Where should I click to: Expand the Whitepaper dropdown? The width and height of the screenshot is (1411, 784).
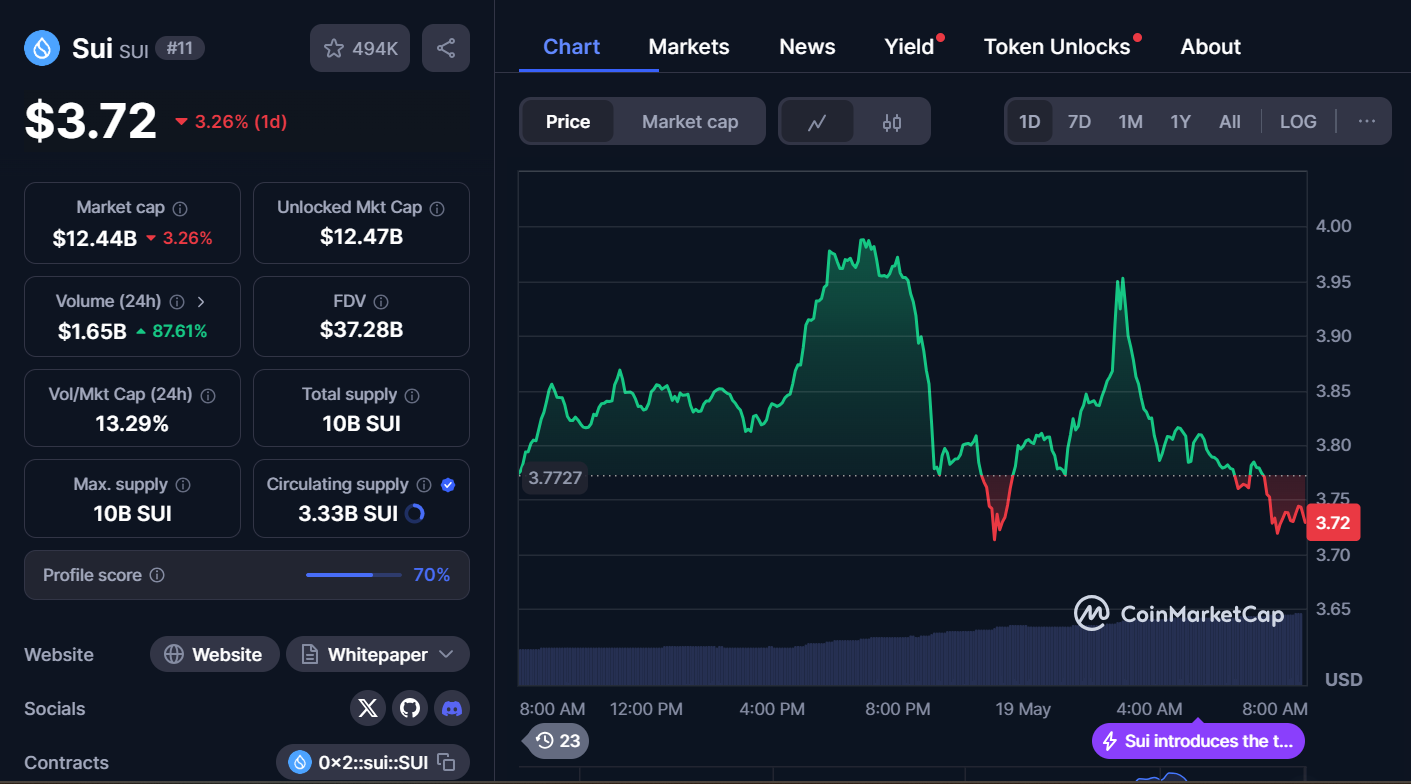(x=378, y=655)
